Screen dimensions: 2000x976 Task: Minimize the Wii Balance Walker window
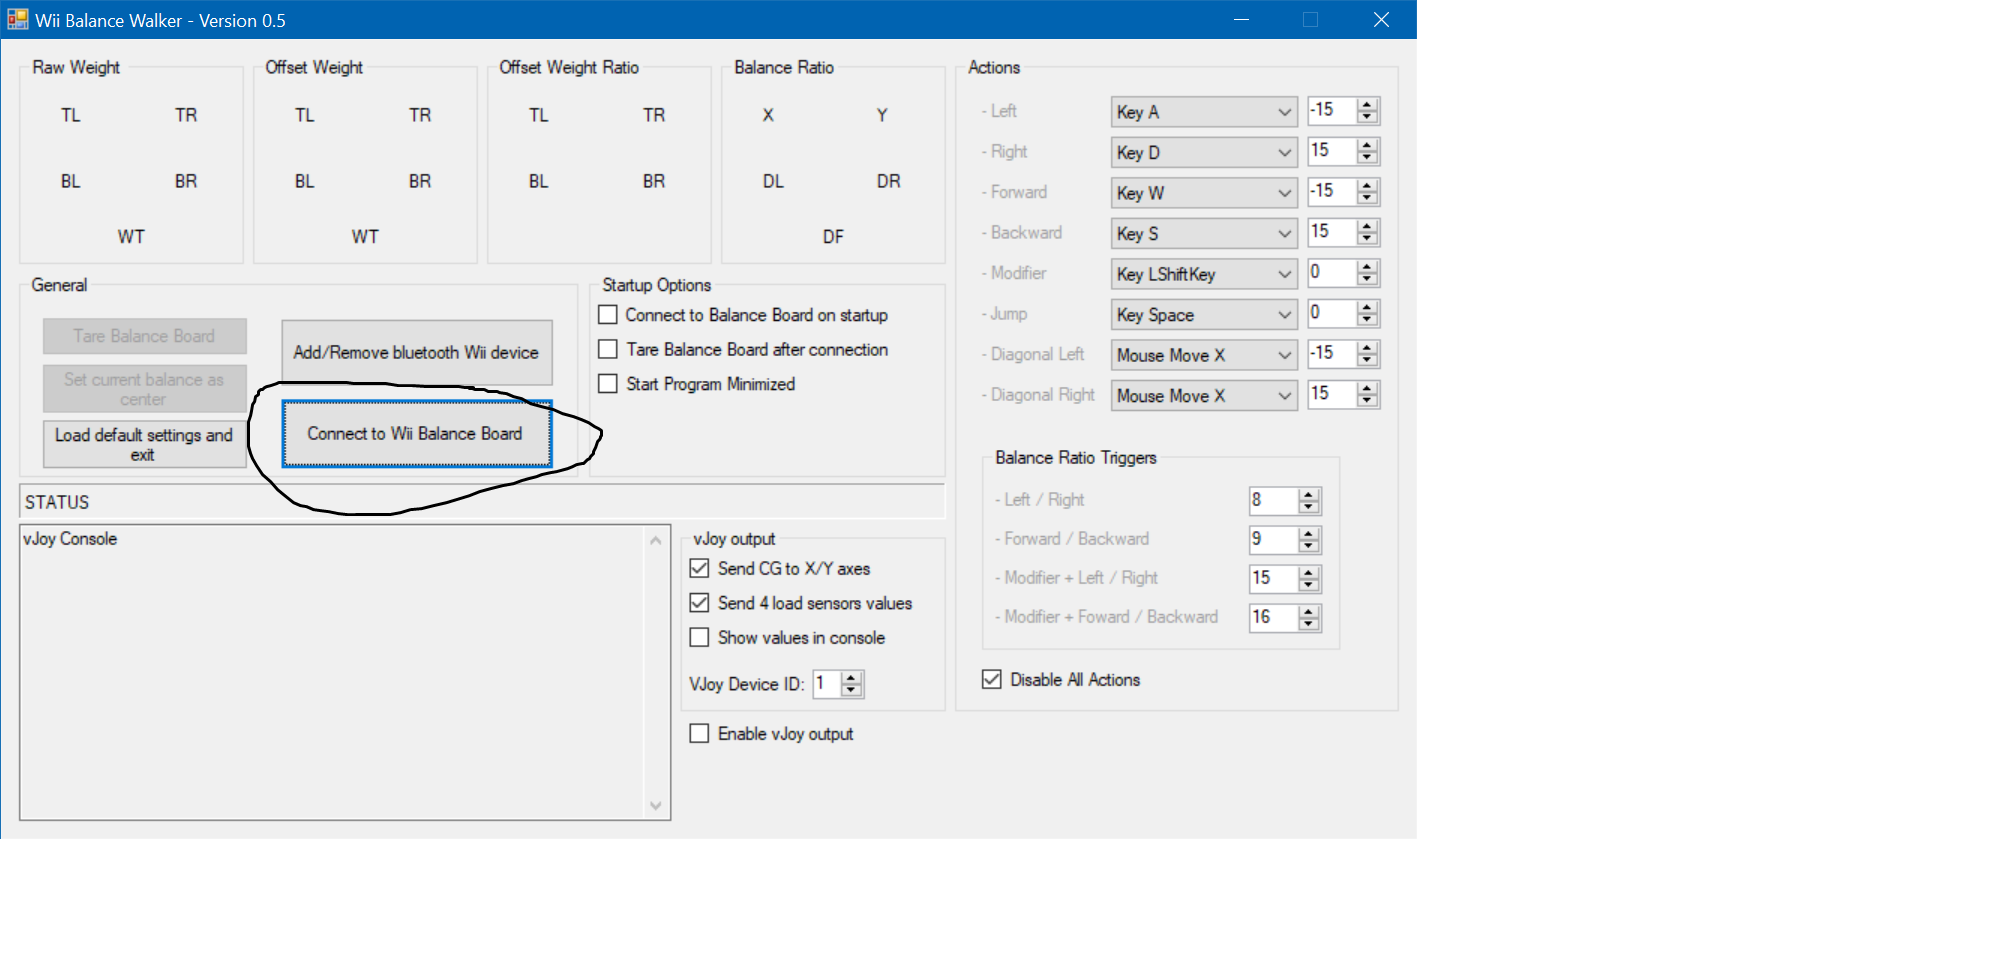[1242, 20]
